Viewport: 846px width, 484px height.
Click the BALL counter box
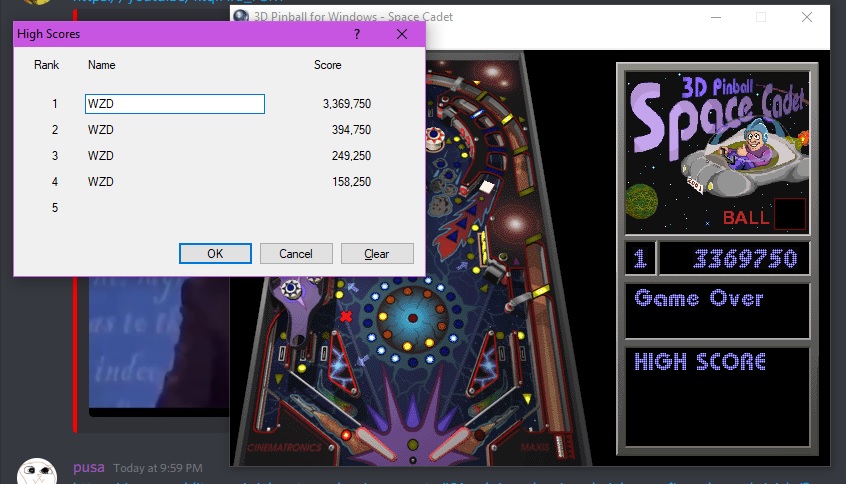click(789, 214)
